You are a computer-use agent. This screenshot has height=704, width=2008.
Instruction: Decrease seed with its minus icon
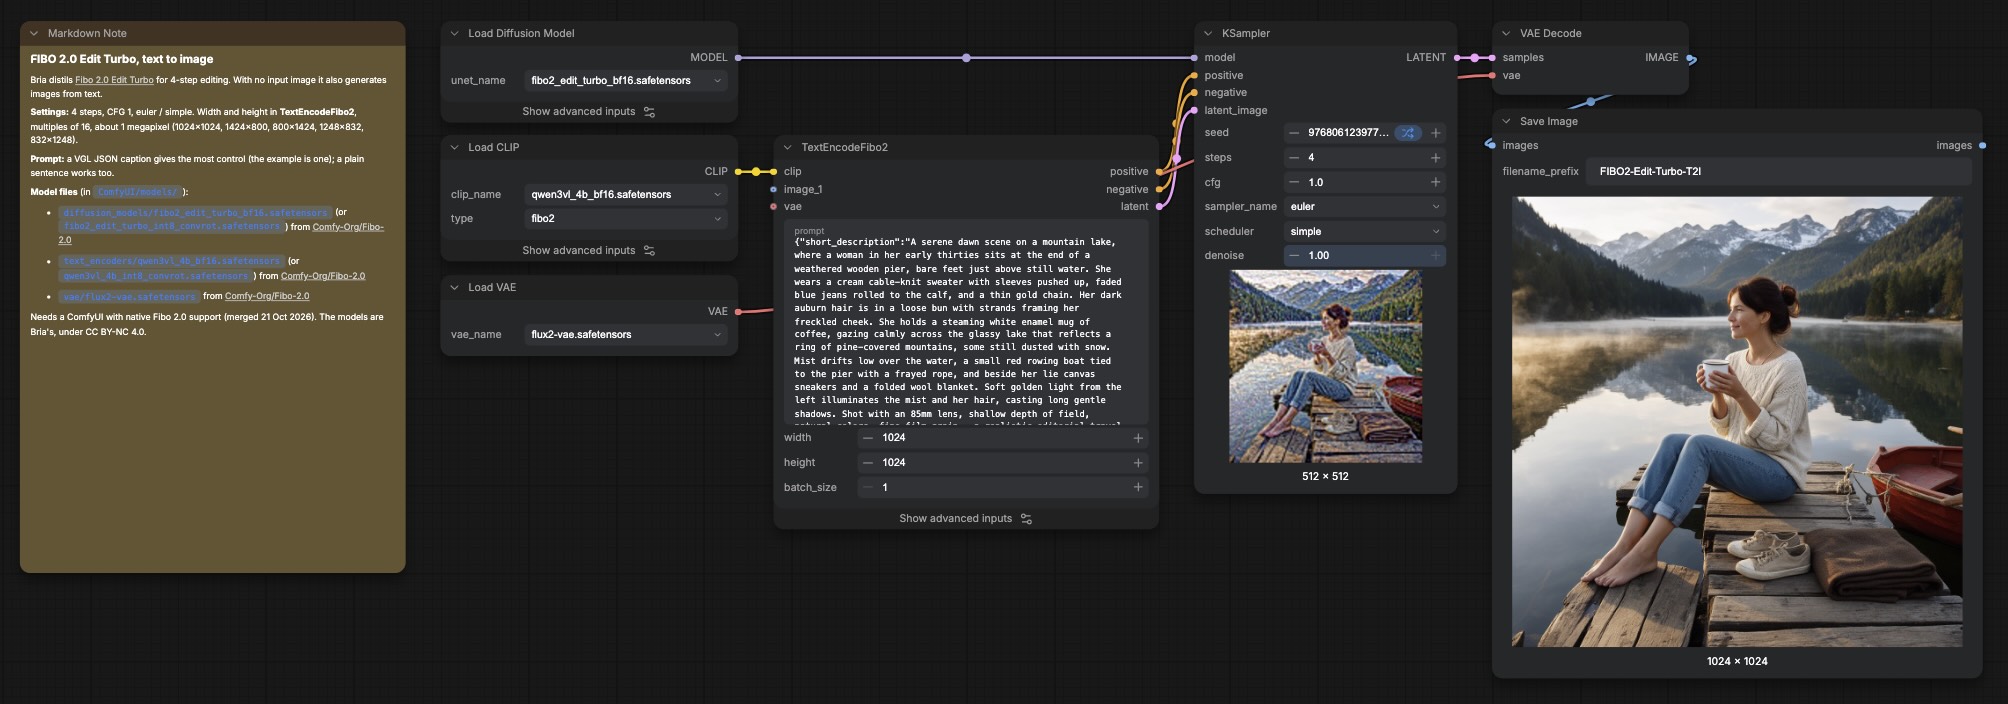point(1294,132)
